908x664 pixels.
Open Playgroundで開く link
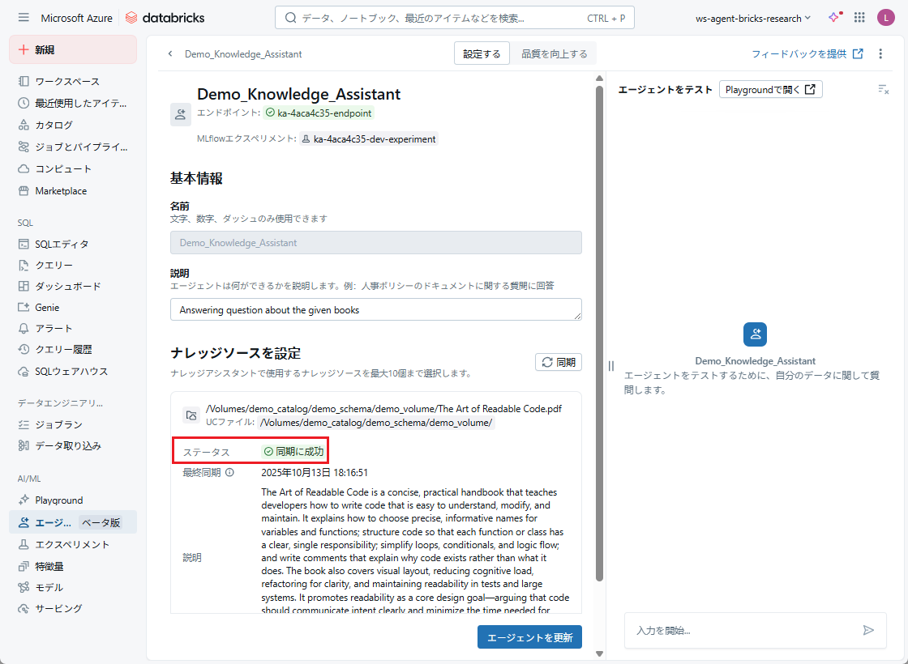tap(770, 89)
